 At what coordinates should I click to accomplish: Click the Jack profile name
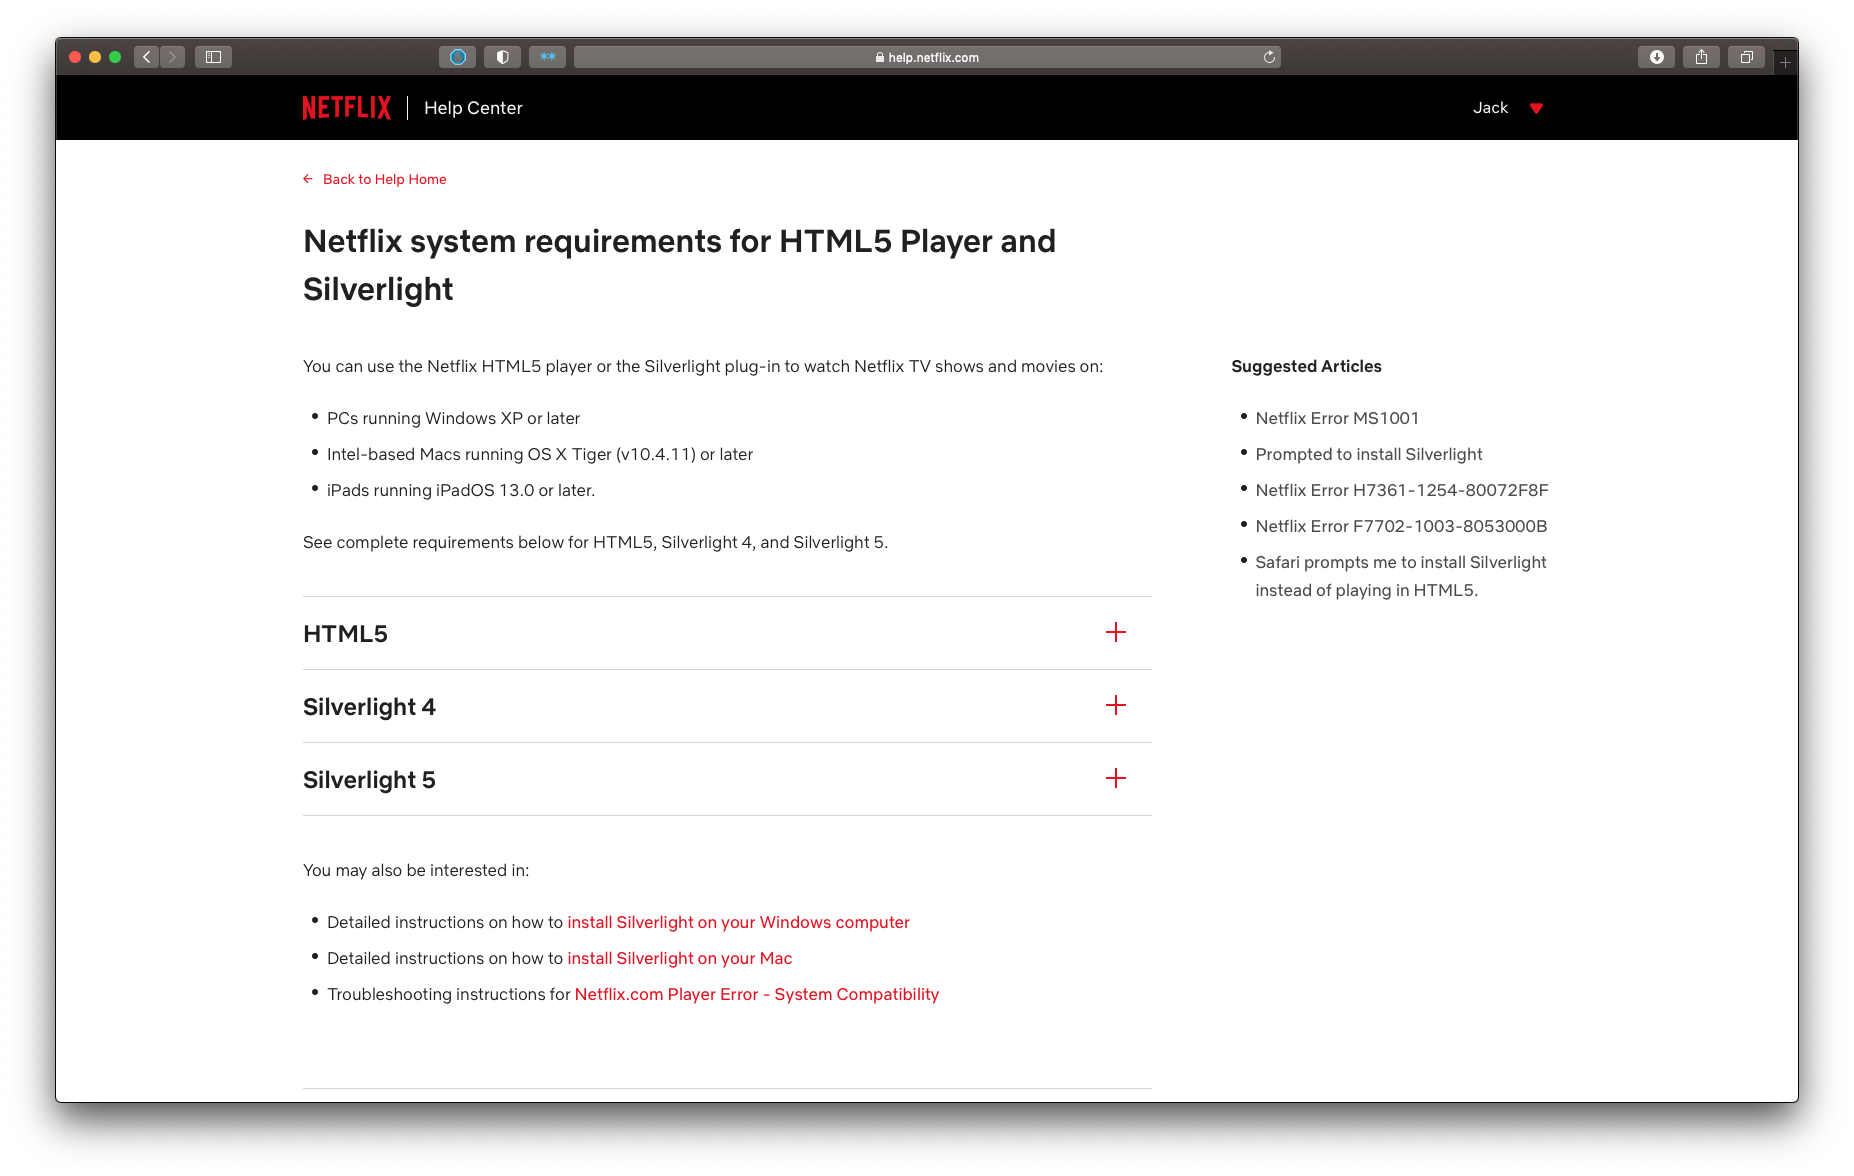click(x=1490, y=108)
